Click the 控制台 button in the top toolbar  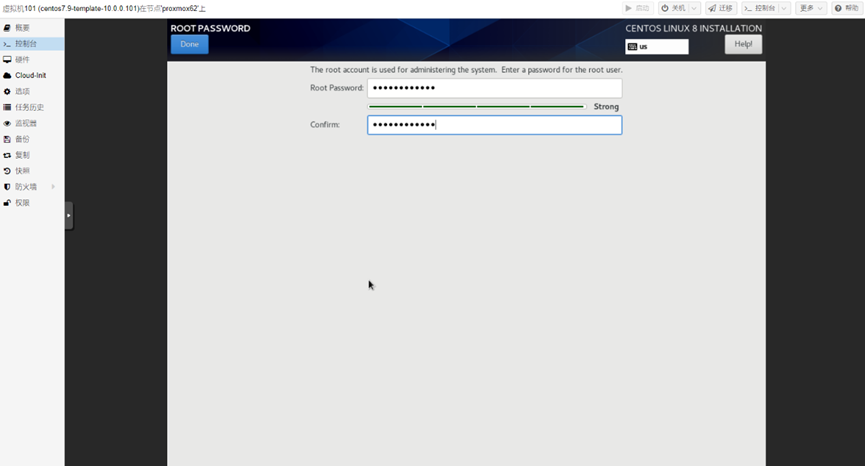(760, 8)
